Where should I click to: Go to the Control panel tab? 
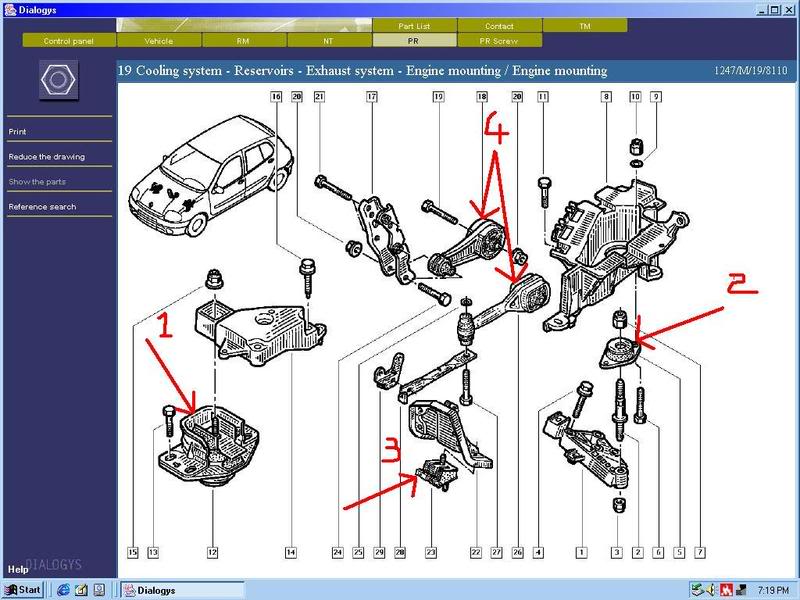[66, 41]
